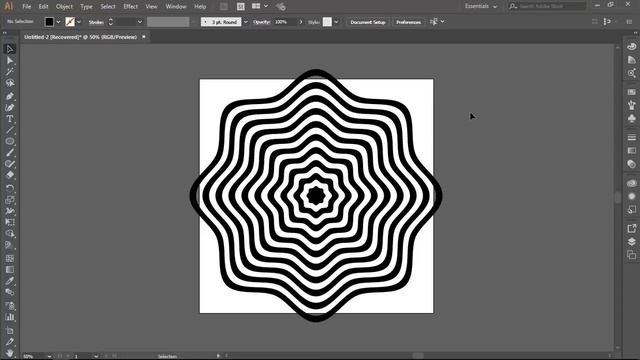Activate the Type tool
Viewport: 640px width, 360px height.
pos(10,119)
